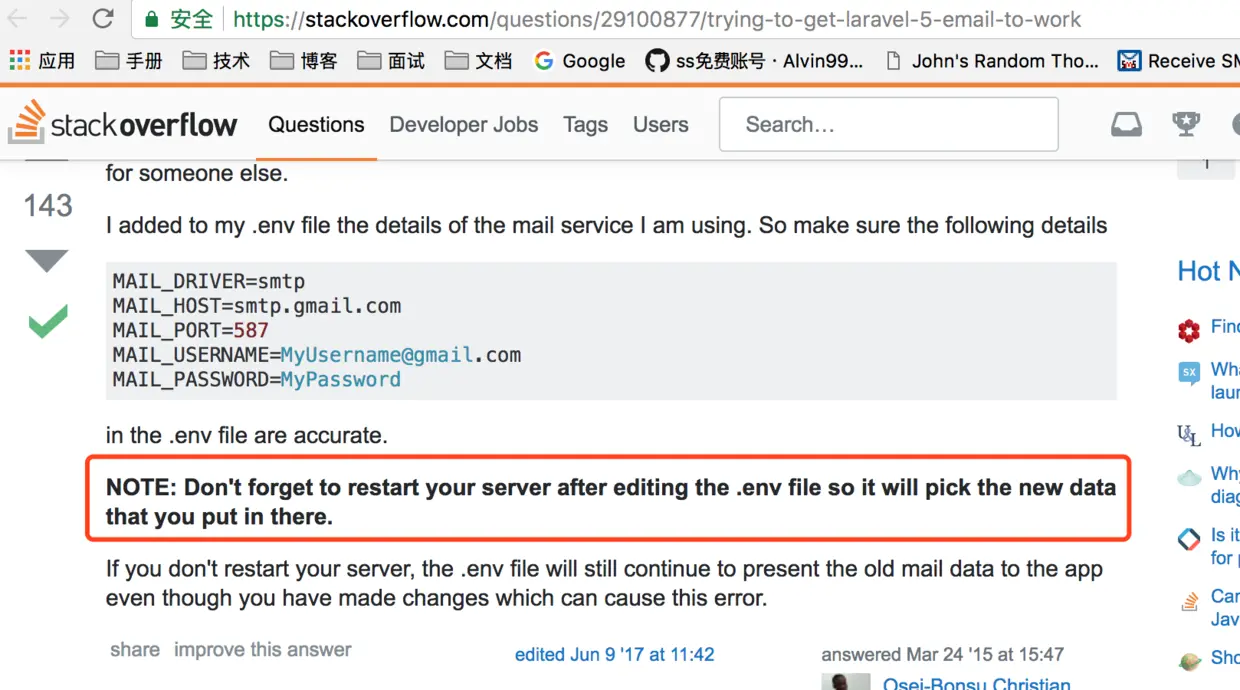Open the inbox icon in header
This screenshot has height=690, width=1240.
pyautogui.click(x=1126, y=124)
